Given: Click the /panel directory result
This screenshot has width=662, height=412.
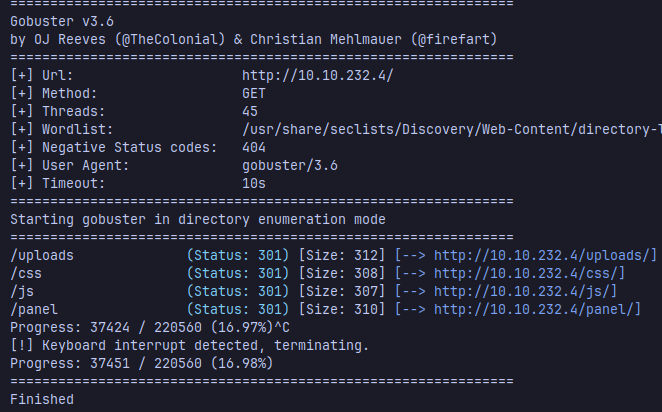Looking at the screenshot, I should point(34,309).
